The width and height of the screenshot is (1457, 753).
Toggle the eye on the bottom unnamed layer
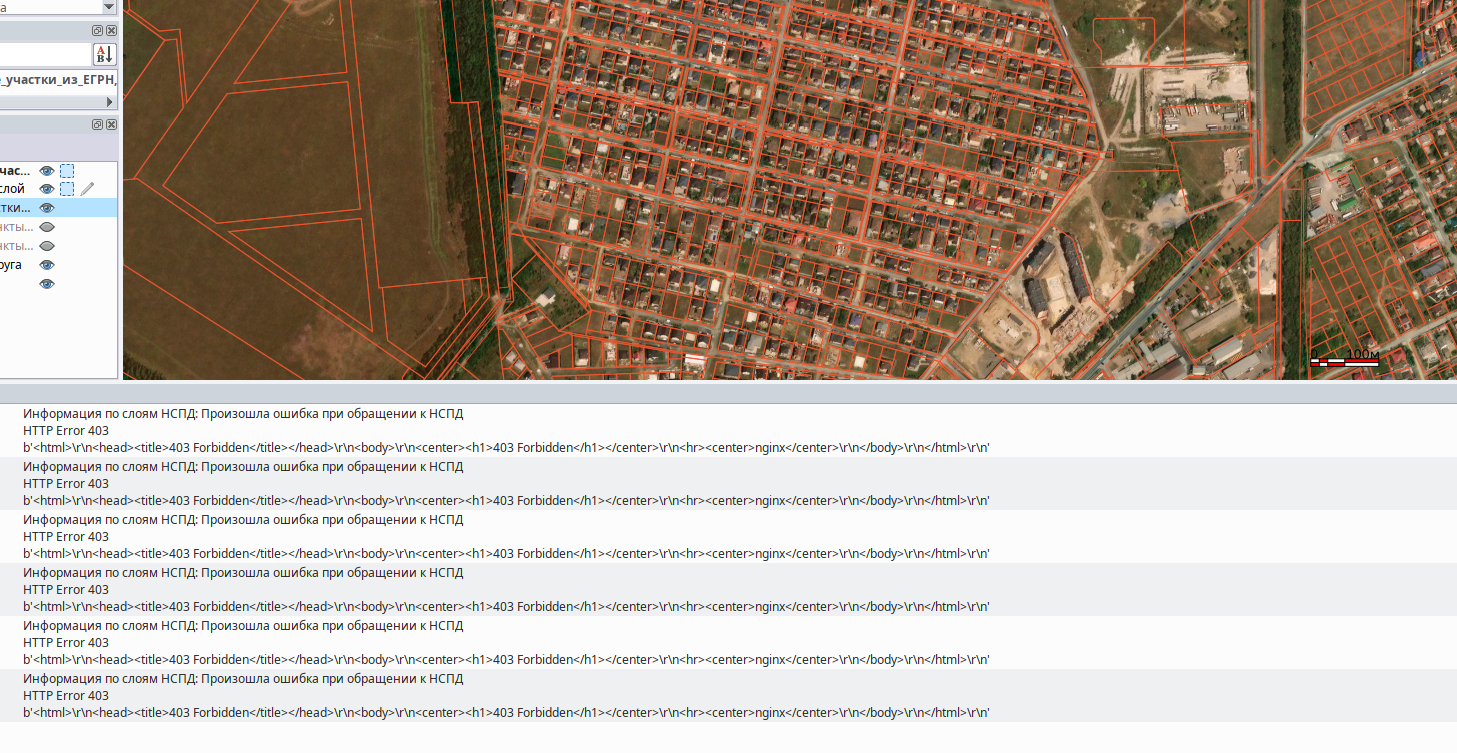46,283
